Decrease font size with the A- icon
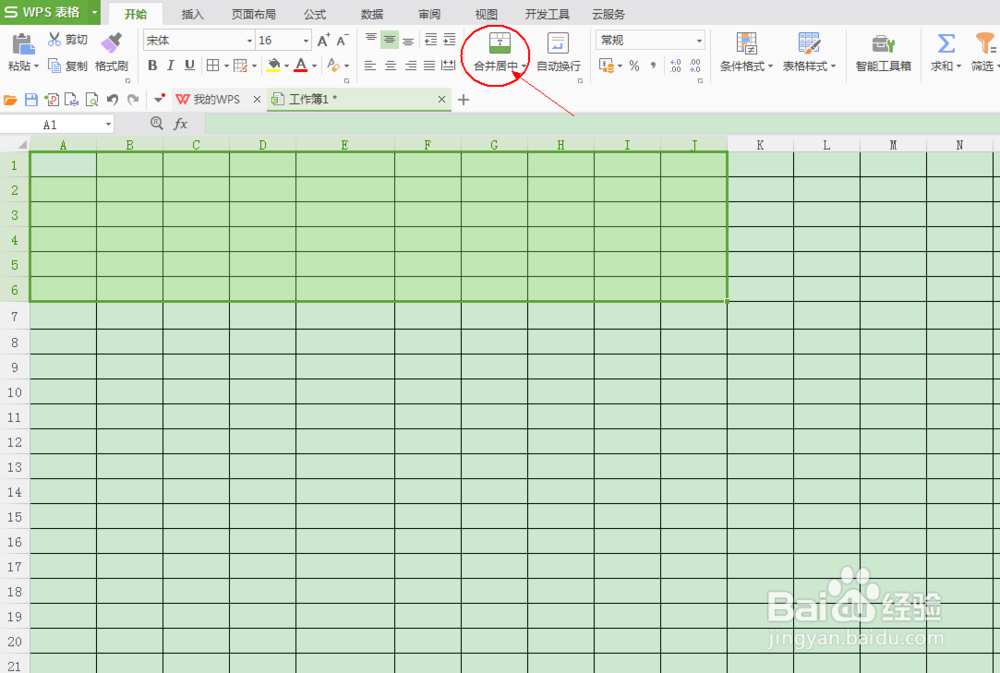 342,40
